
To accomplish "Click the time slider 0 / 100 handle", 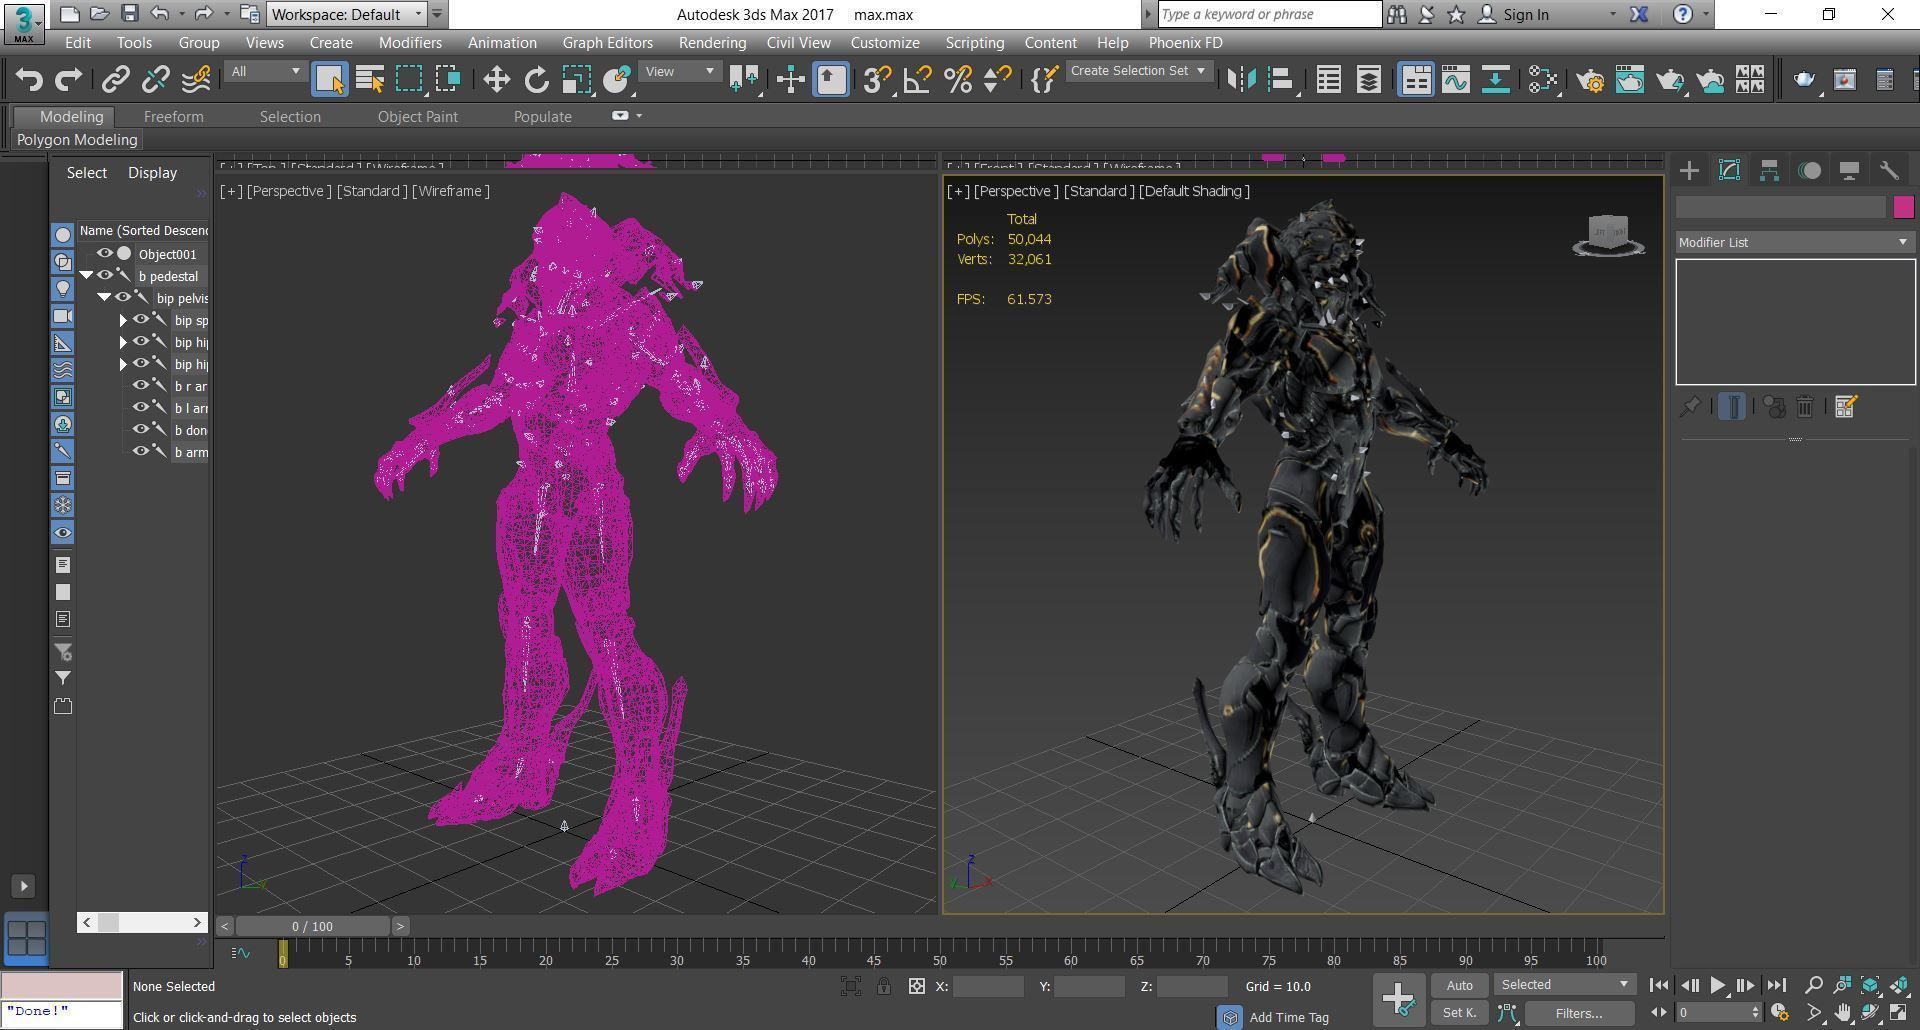I will tap(312, 926).
